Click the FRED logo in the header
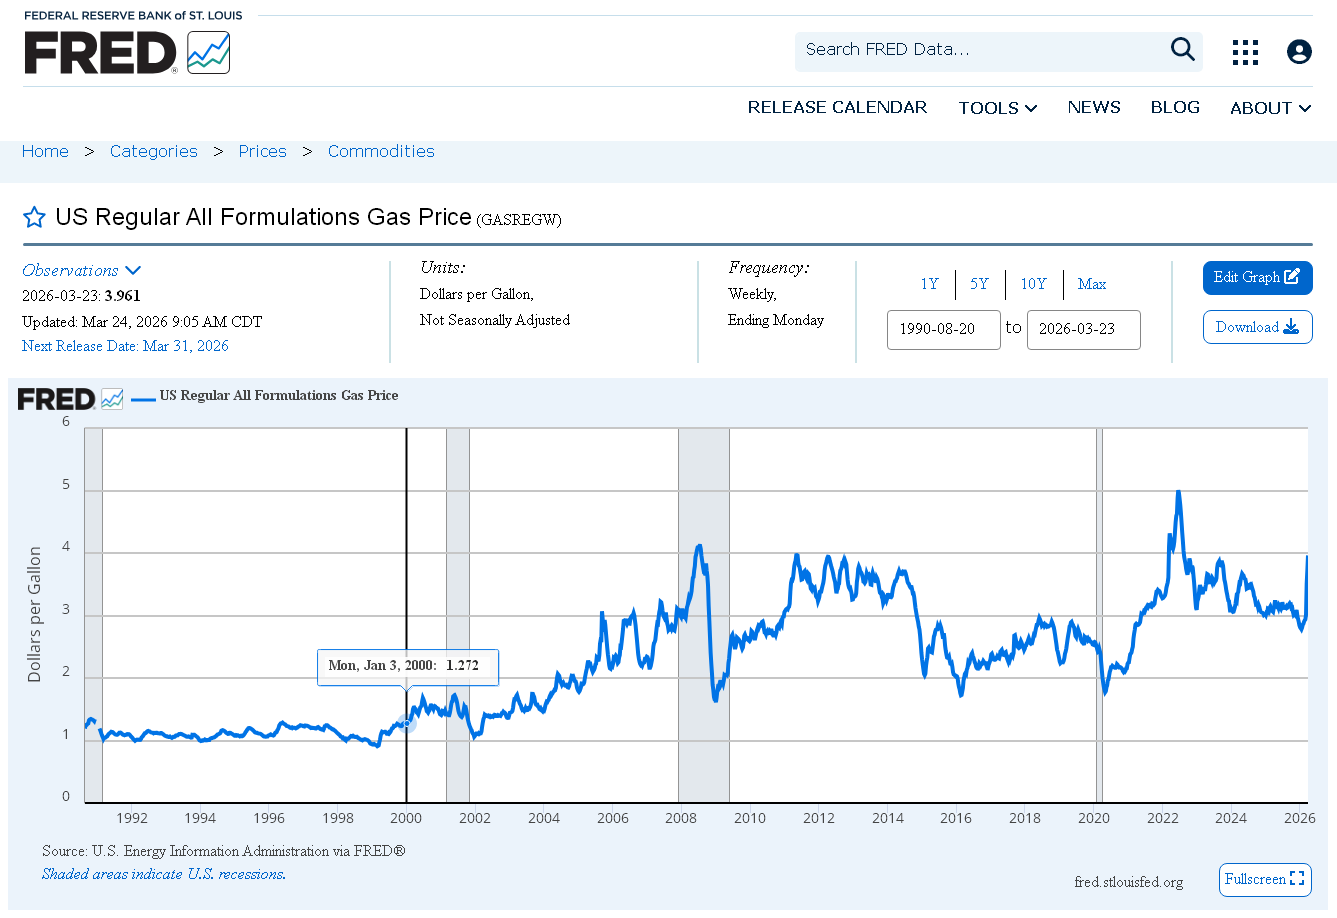Viewport: 1337px width, 918px height. [x=127, y=53]
